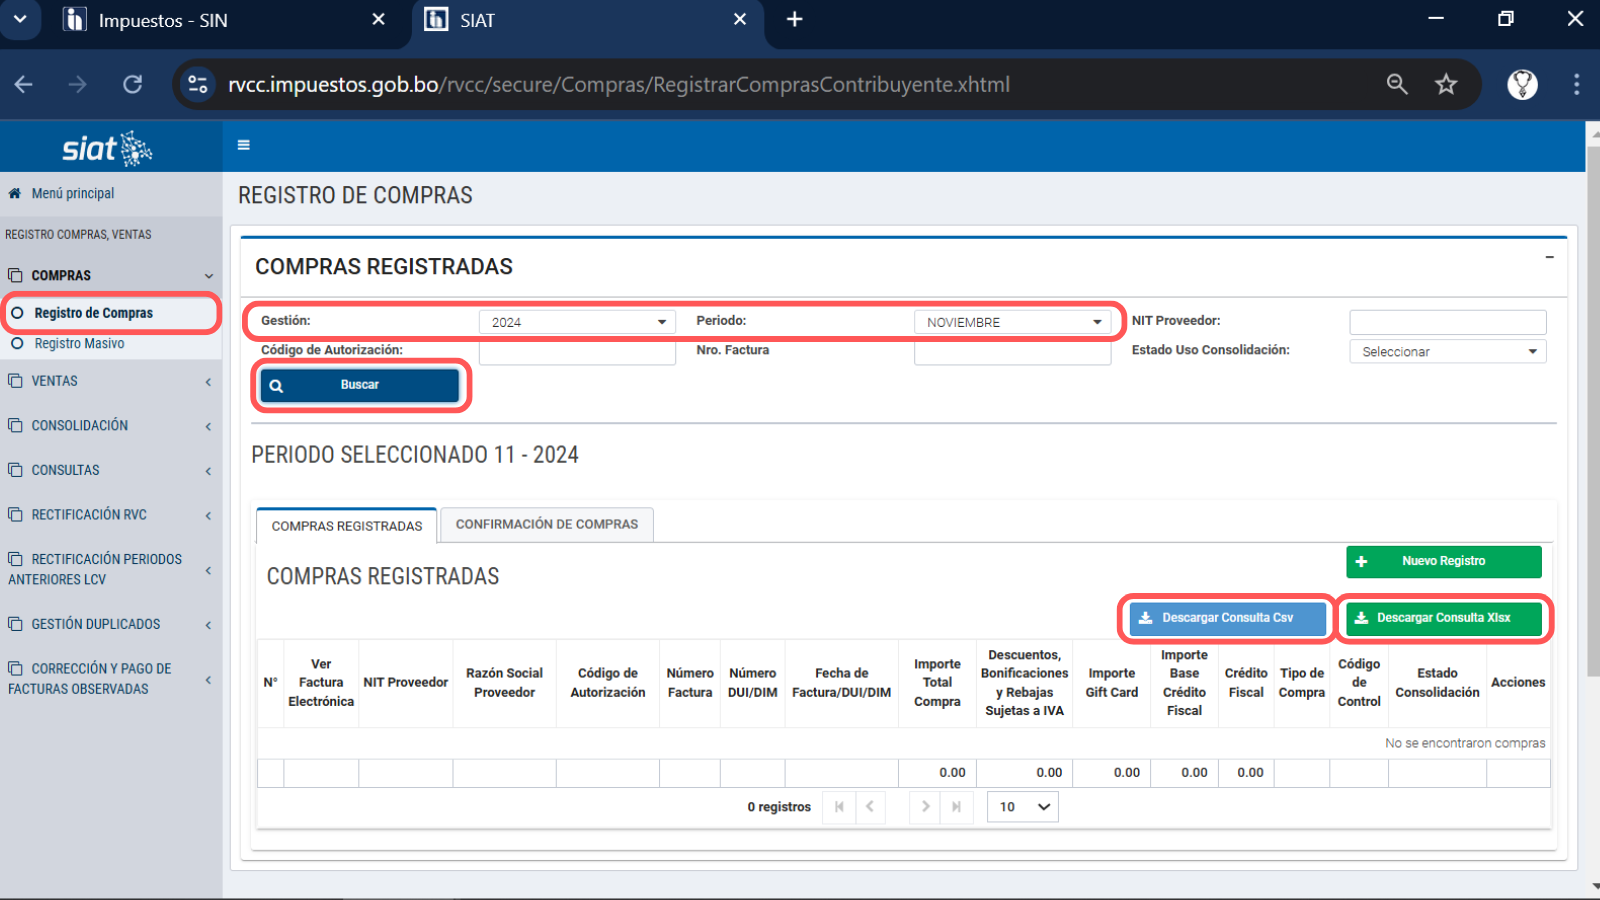Click the Nuevo Registro button

coord(1443,561)
